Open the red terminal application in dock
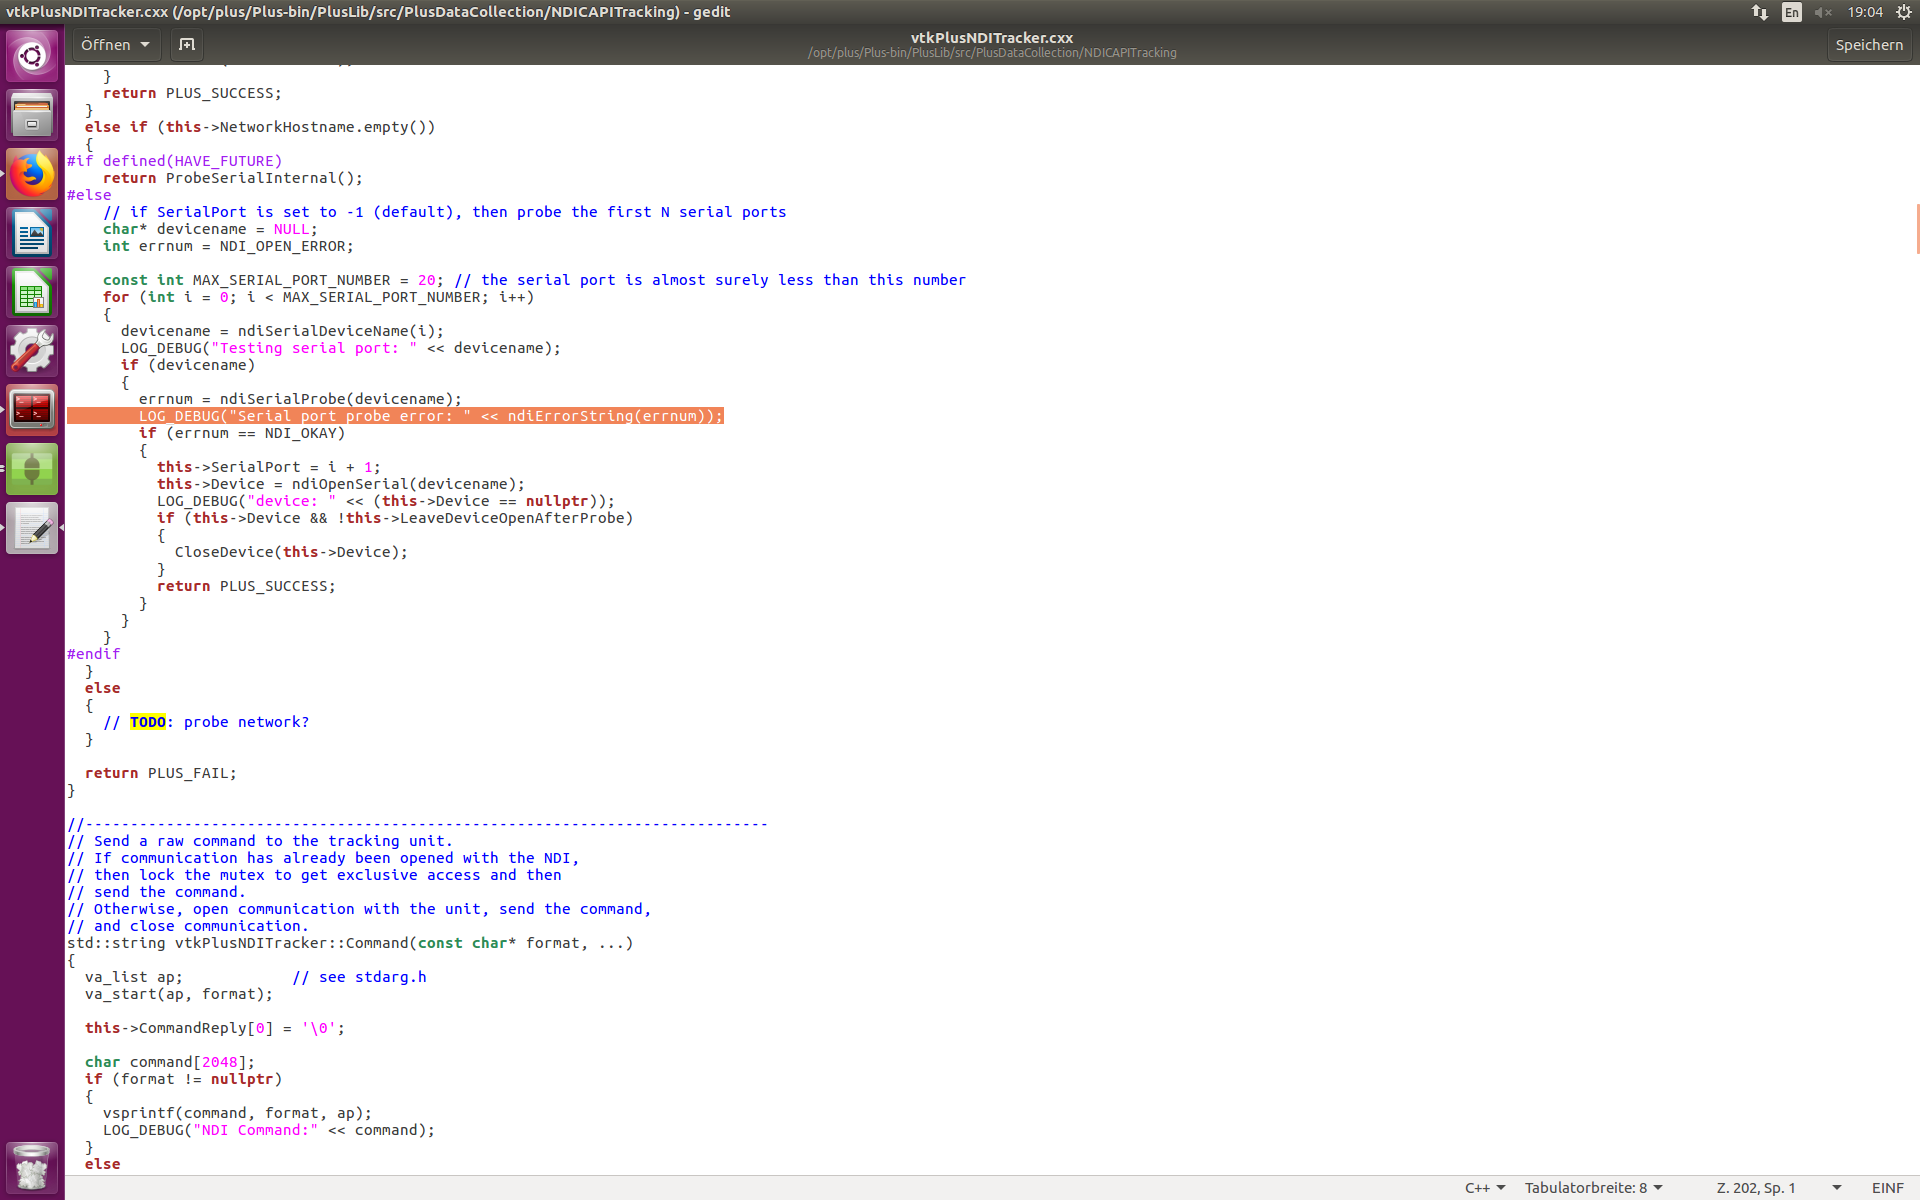 point(32,410)
